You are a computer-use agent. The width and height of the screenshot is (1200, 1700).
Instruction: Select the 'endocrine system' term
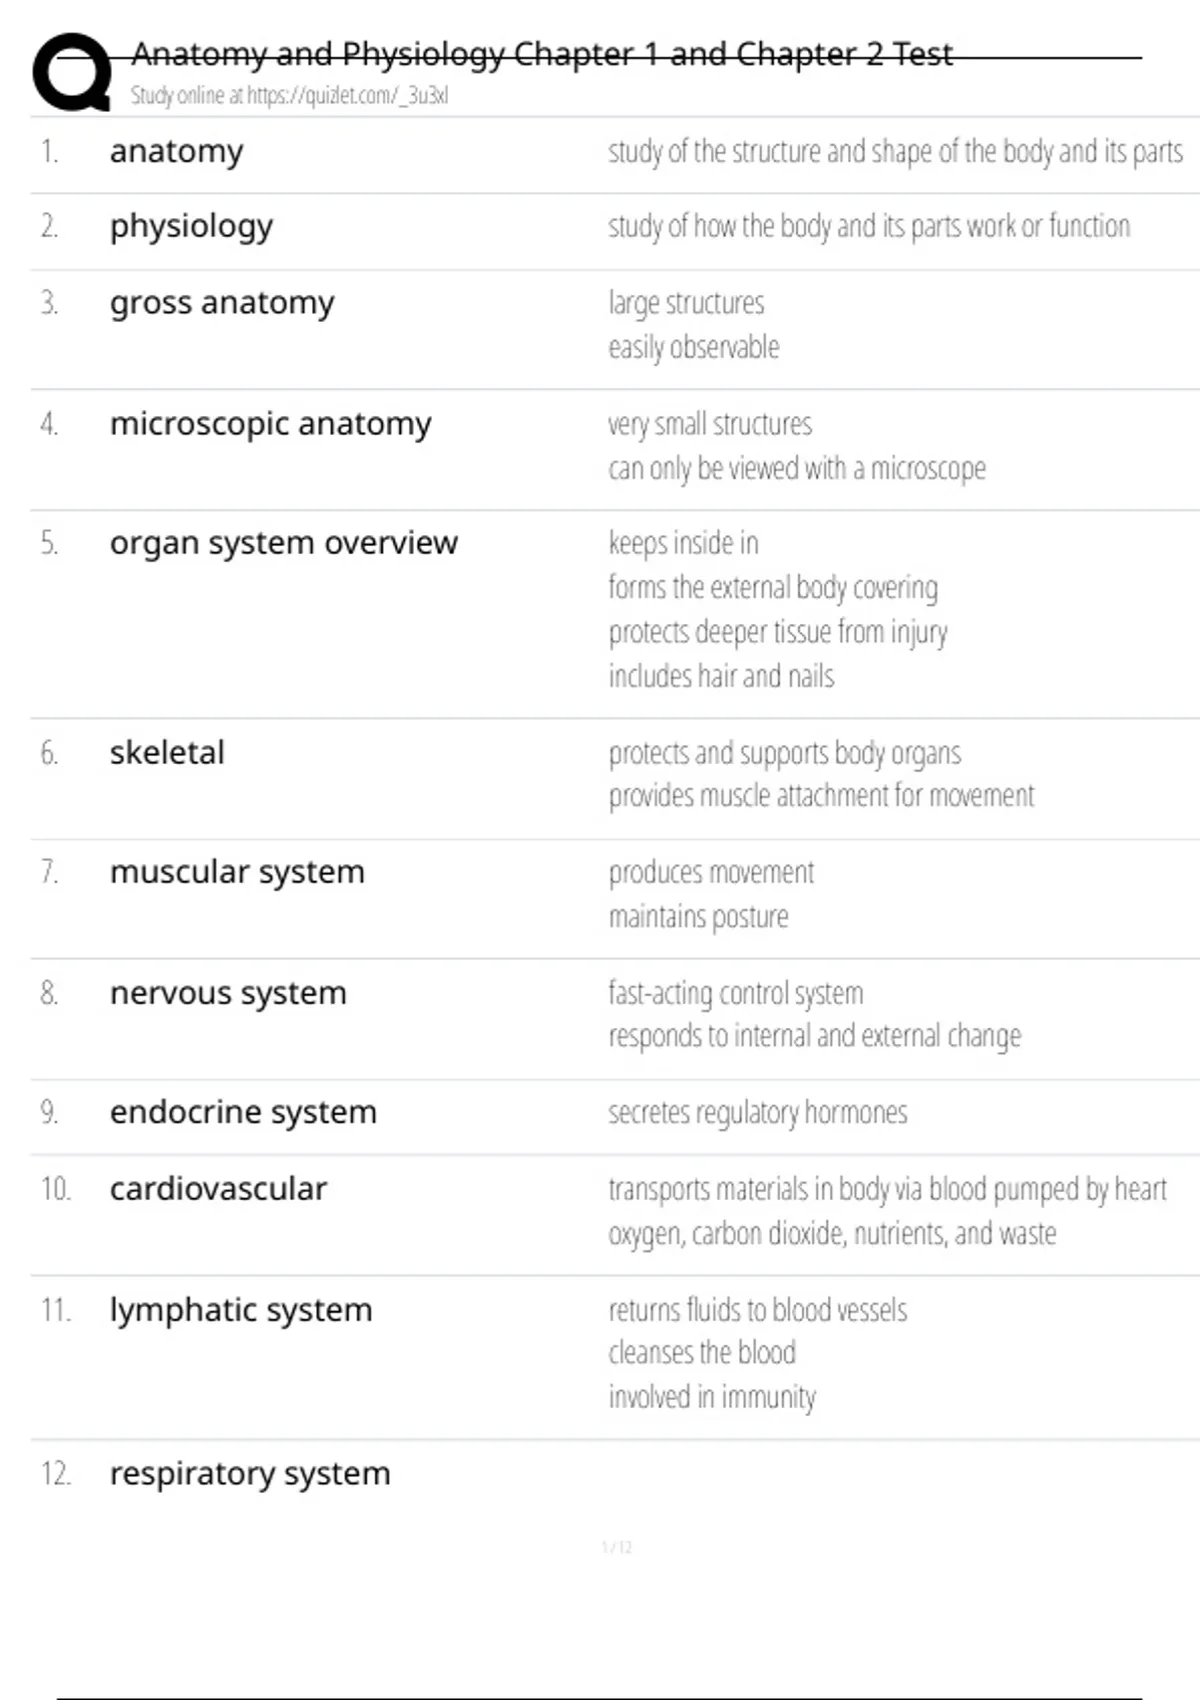tap(243, 1112)
